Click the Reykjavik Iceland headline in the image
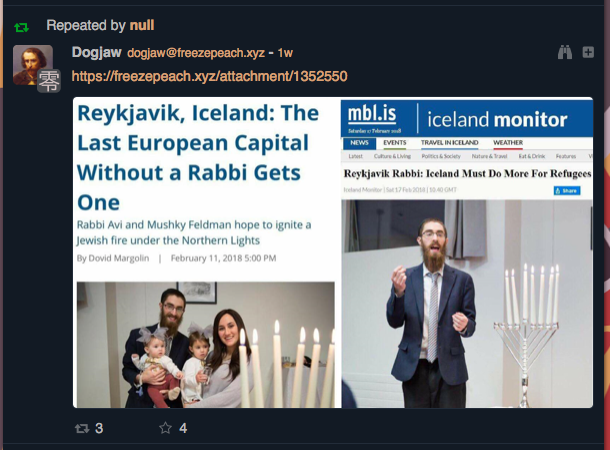Viewport: 610px width, 450px height. 198,158
